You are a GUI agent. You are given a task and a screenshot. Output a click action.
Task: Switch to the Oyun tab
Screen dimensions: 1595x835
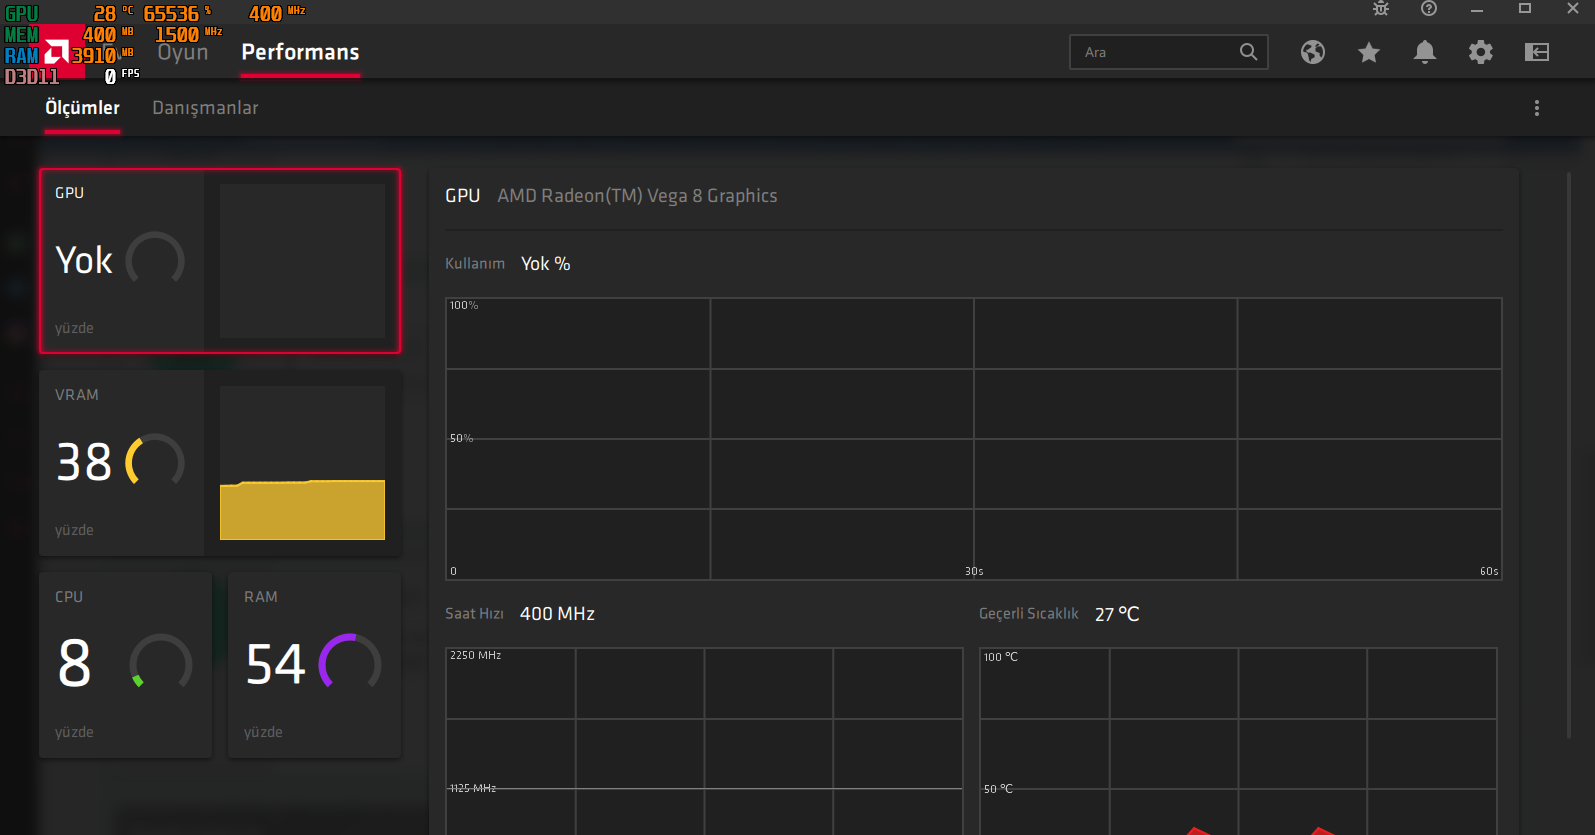pyautogui.click(x=183, y=52)
